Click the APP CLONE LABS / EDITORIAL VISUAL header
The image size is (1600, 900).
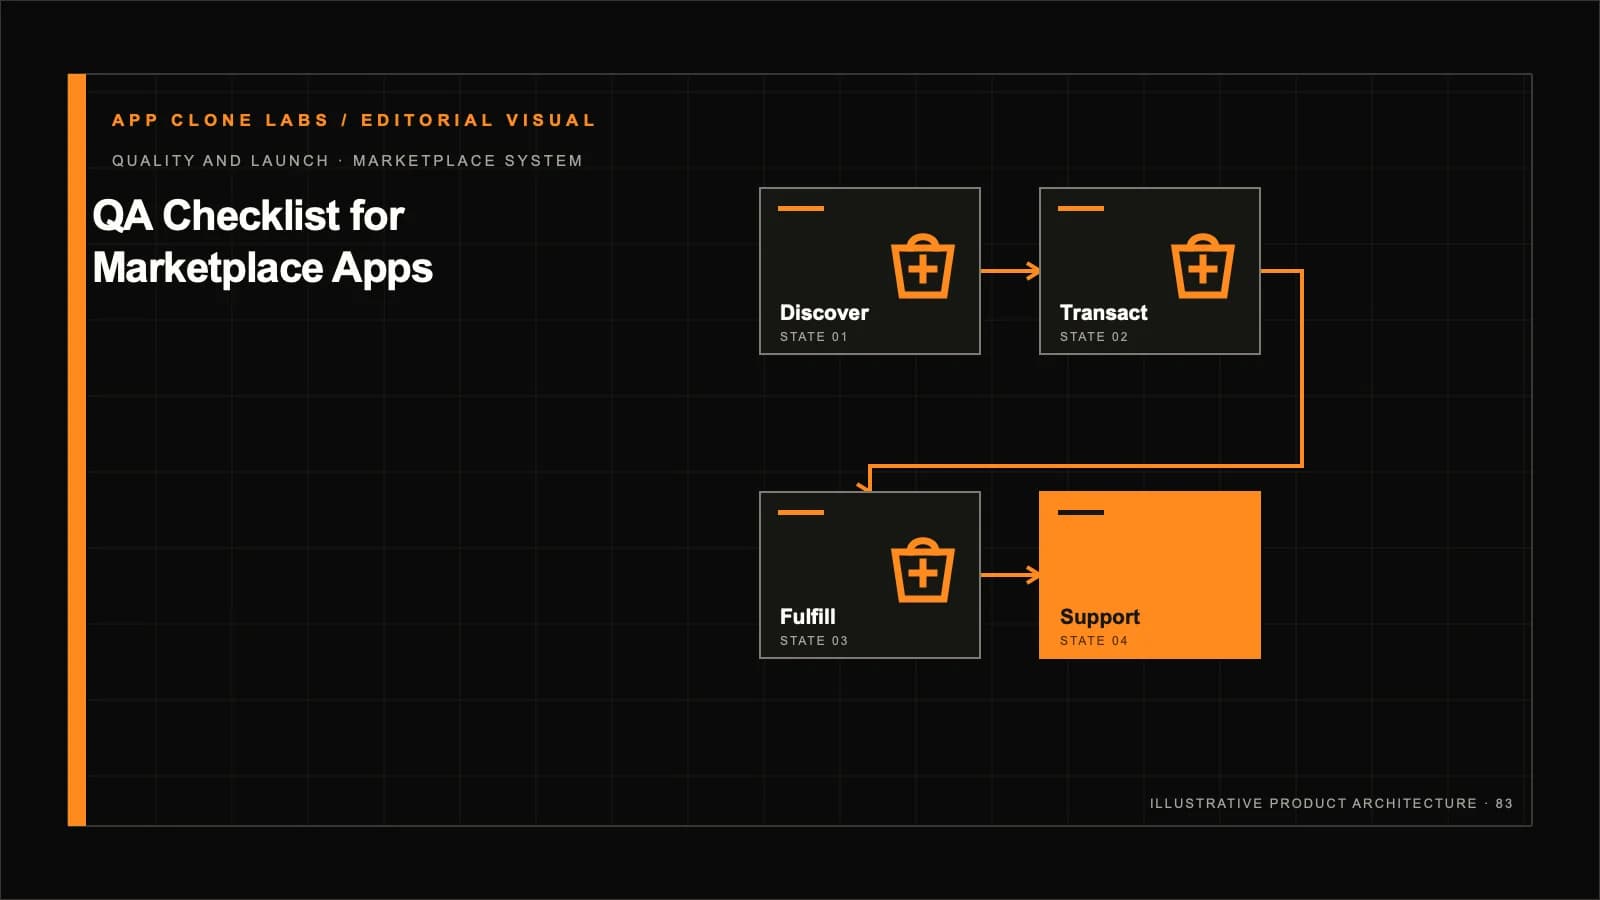pyautogui.click(x=354, y=120)
